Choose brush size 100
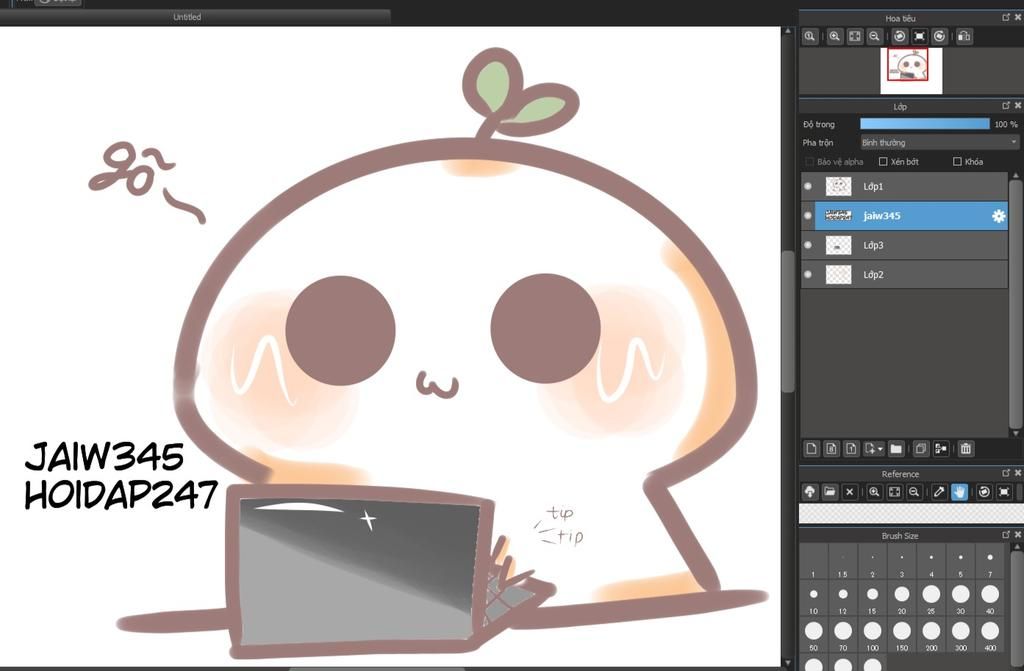1024x671 pixels. click(x=872, y=636)
